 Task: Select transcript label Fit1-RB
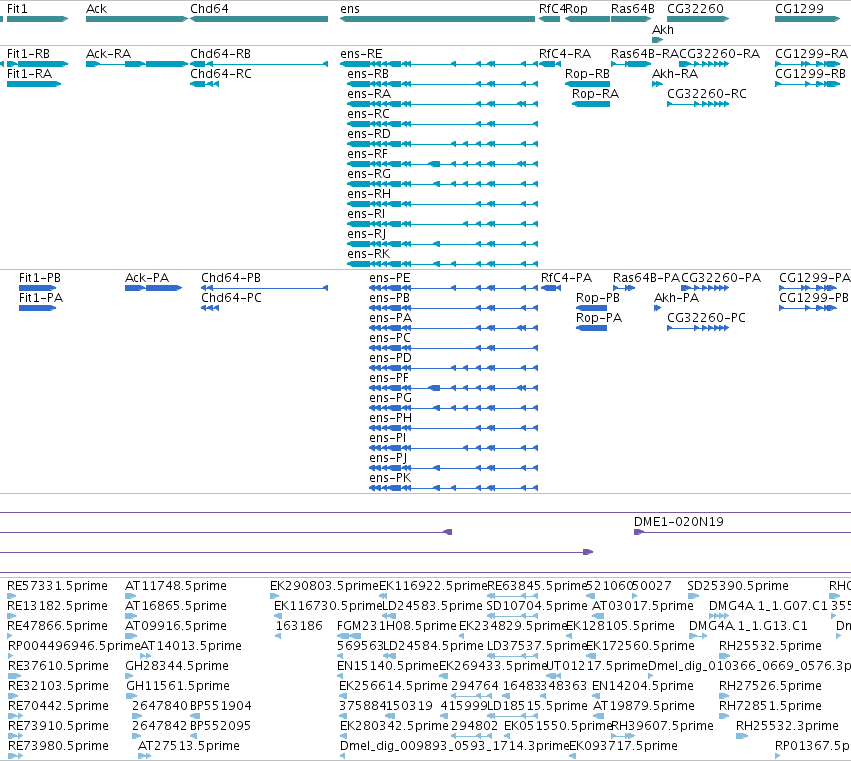click(28, 54)
